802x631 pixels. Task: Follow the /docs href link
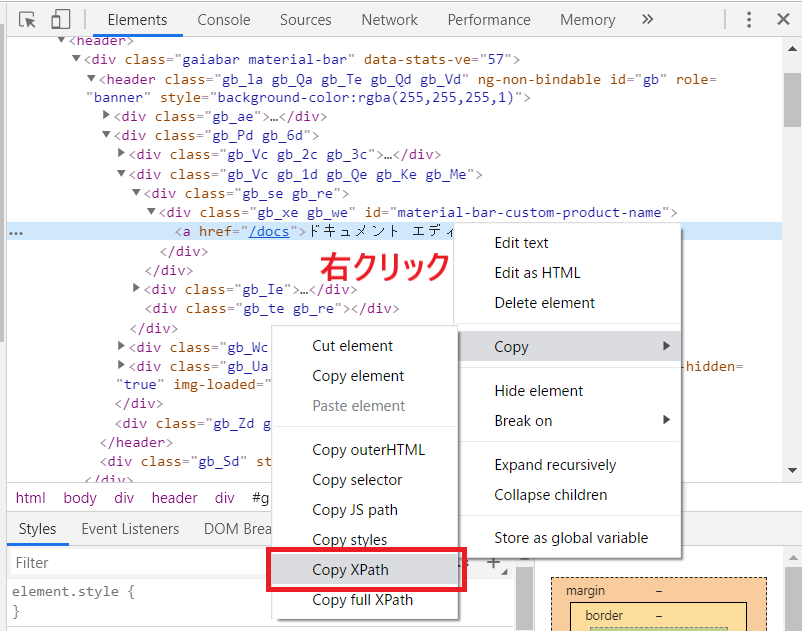(x=269, y=232)
